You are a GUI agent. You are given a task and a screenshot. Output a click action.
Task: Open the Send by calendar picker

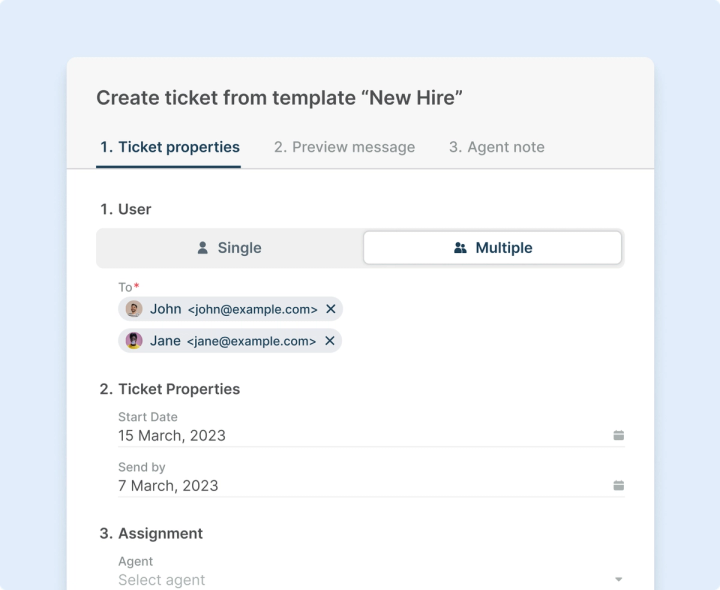618,485
